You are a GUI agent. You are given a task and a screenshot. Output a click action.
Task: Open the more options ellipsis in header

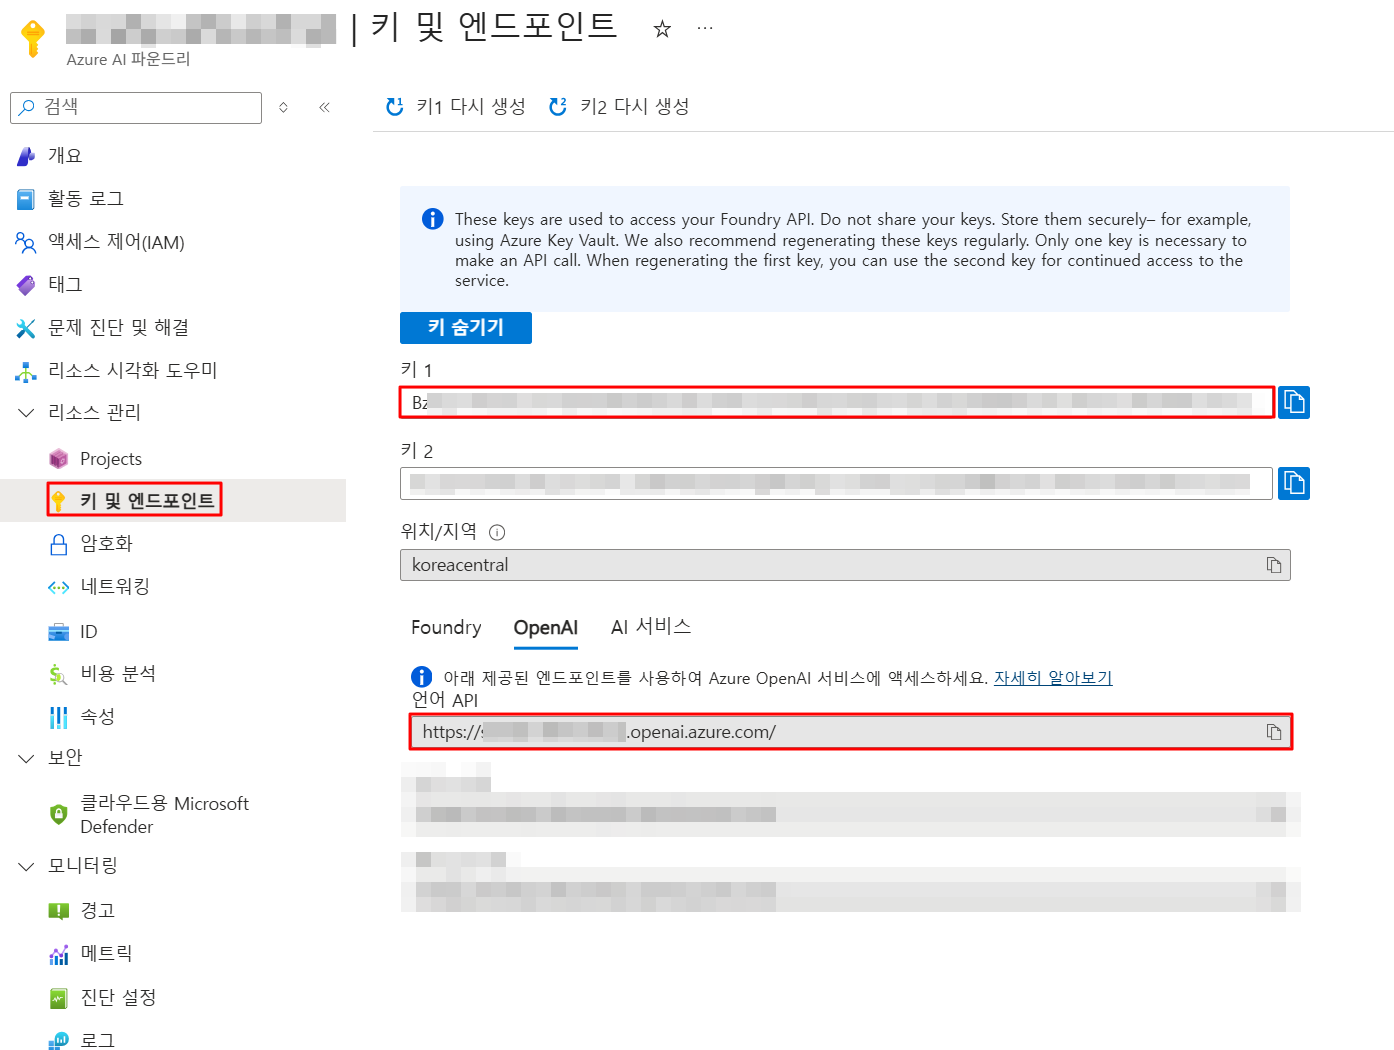pos(705,28)
